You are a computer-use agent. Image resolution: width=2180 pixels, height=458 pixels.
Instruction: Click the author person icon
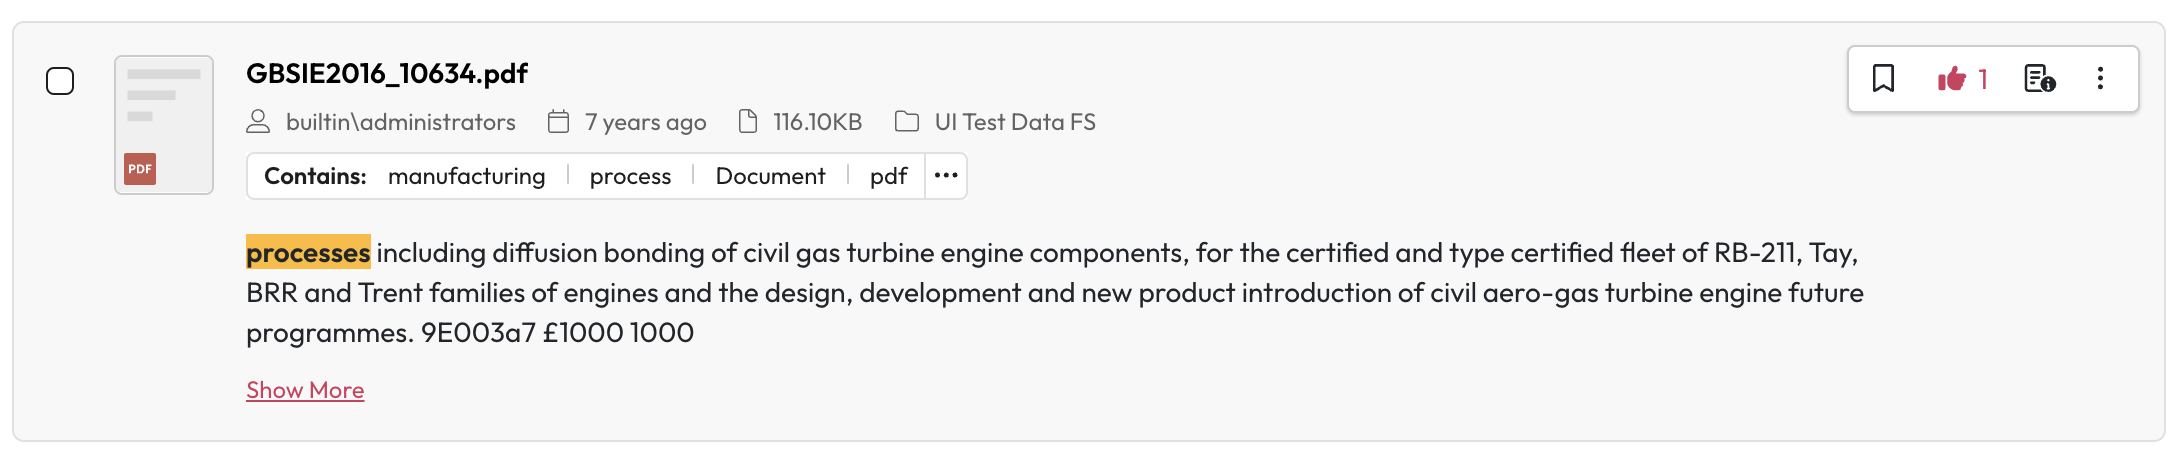click(x=258, y=122)
